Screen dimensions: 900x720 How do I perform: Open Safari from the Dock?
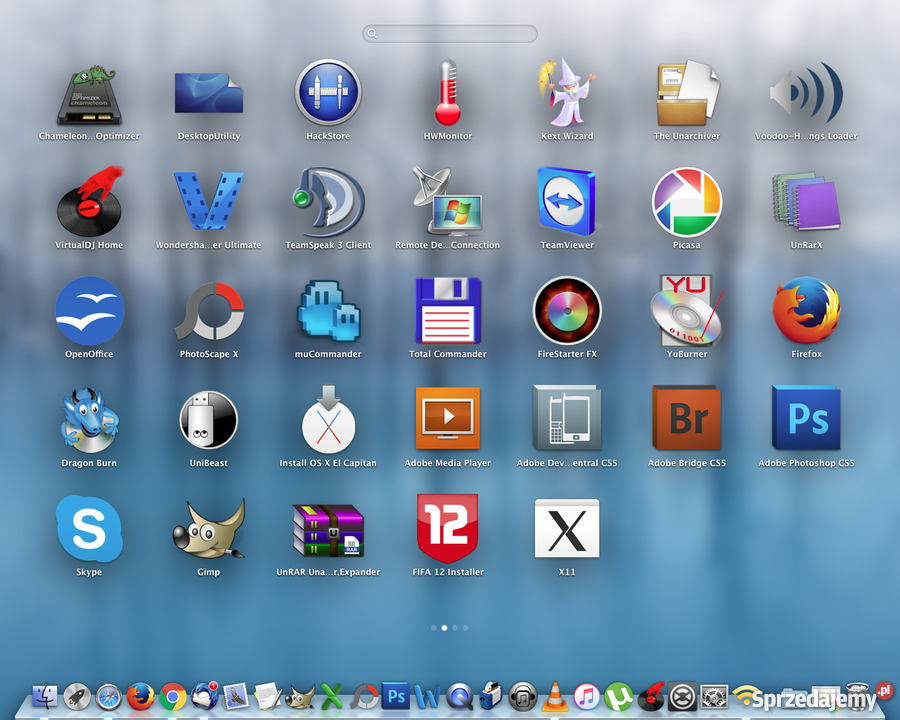click(107, 698)
